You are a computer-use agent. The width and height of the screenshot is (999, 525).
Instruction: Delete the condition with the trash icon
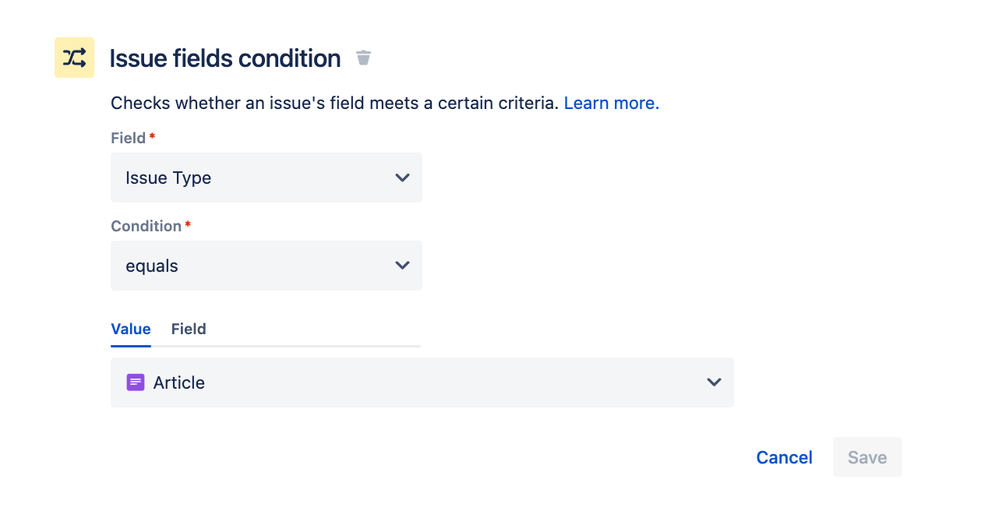coord(363,58)
